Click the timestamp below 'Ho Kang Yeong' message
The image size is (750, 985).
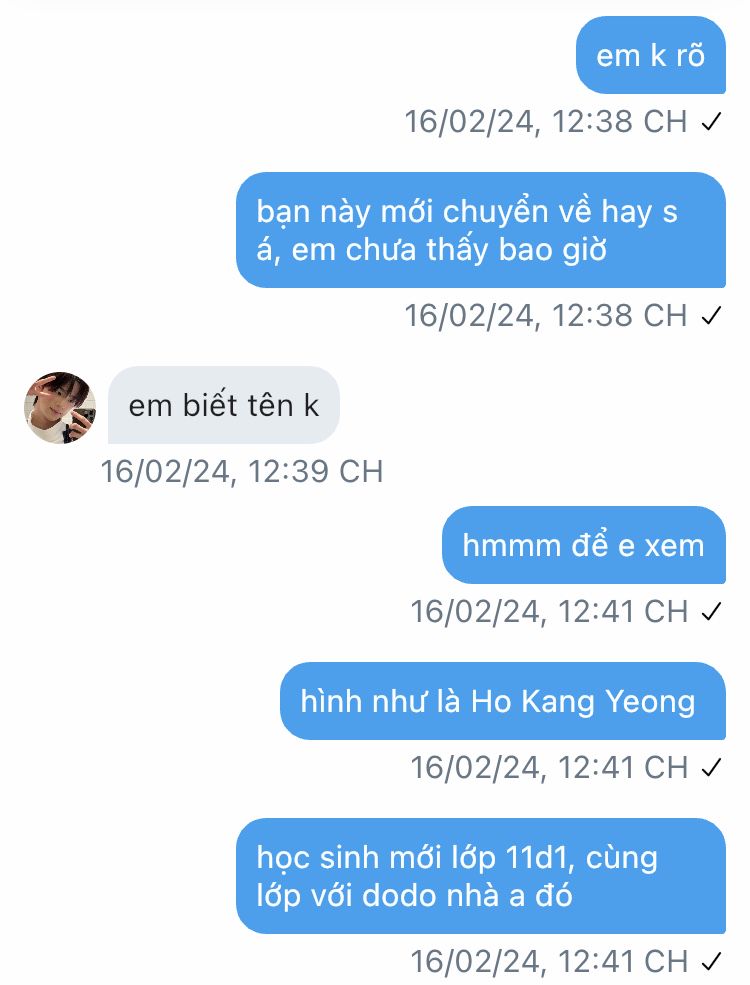pyautogui.click(x=550, y=768)
